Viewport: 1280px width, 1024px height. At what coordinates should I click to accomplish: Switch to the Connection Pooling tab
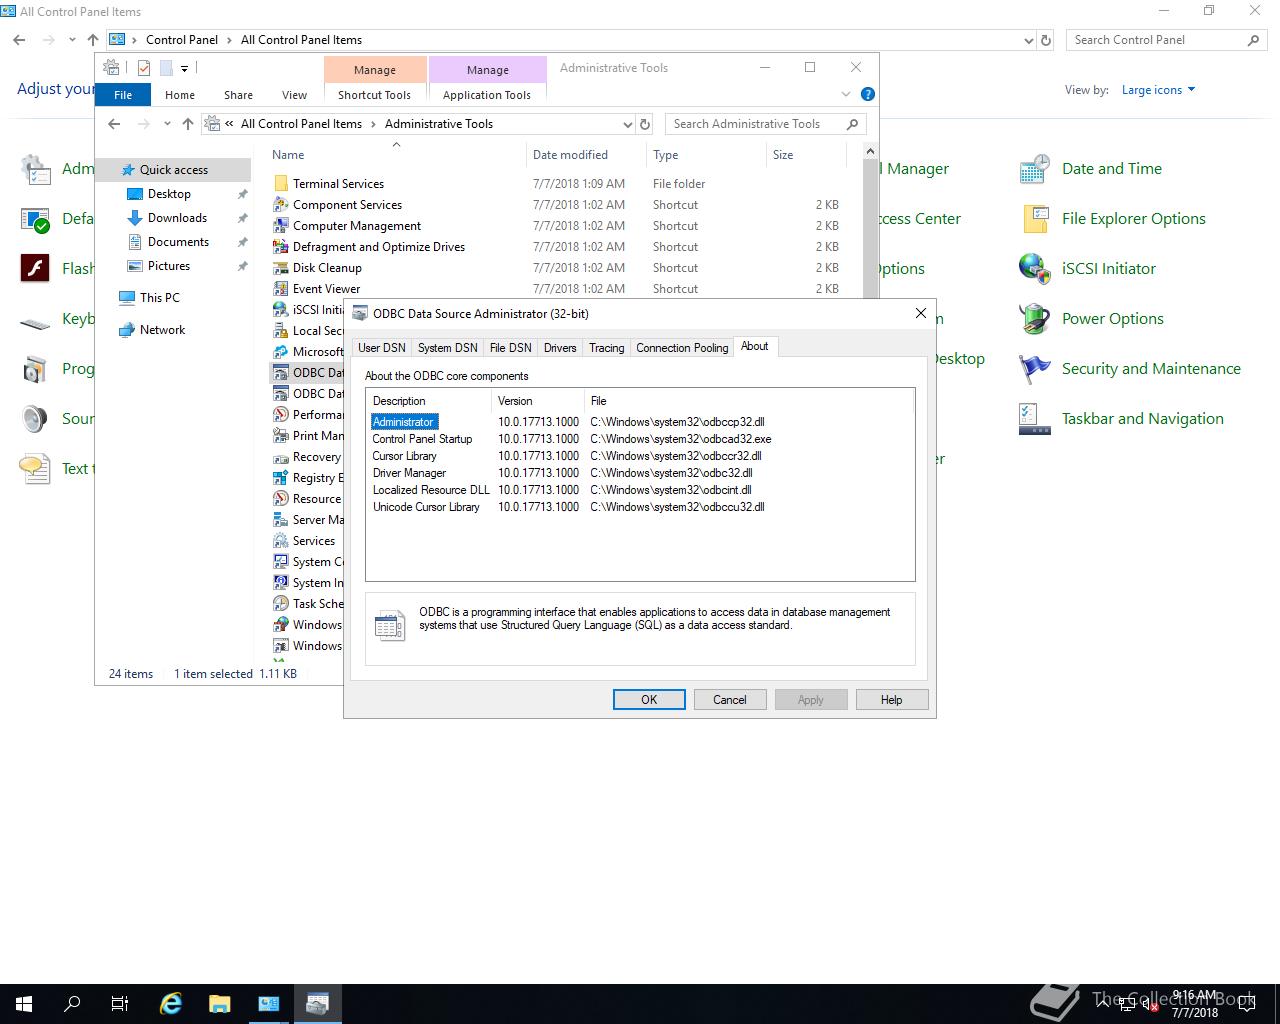pos(682,348)
